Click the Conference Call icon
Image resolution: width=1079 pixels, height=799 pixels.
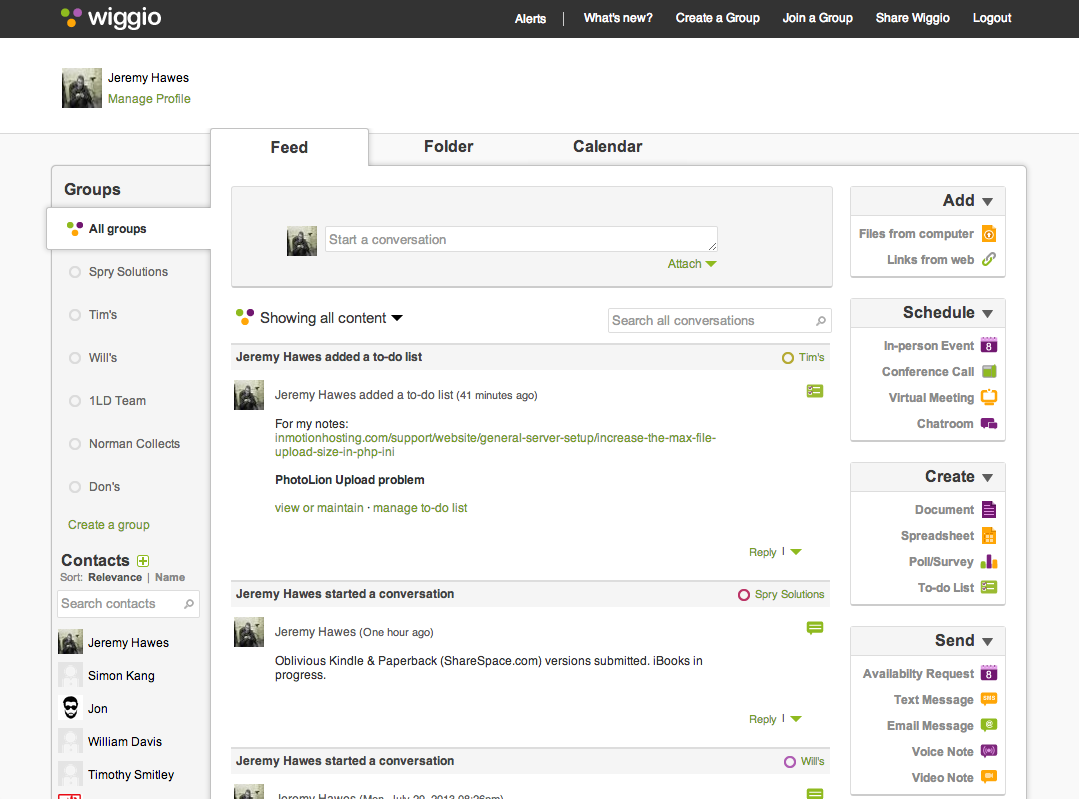[989, 372]
